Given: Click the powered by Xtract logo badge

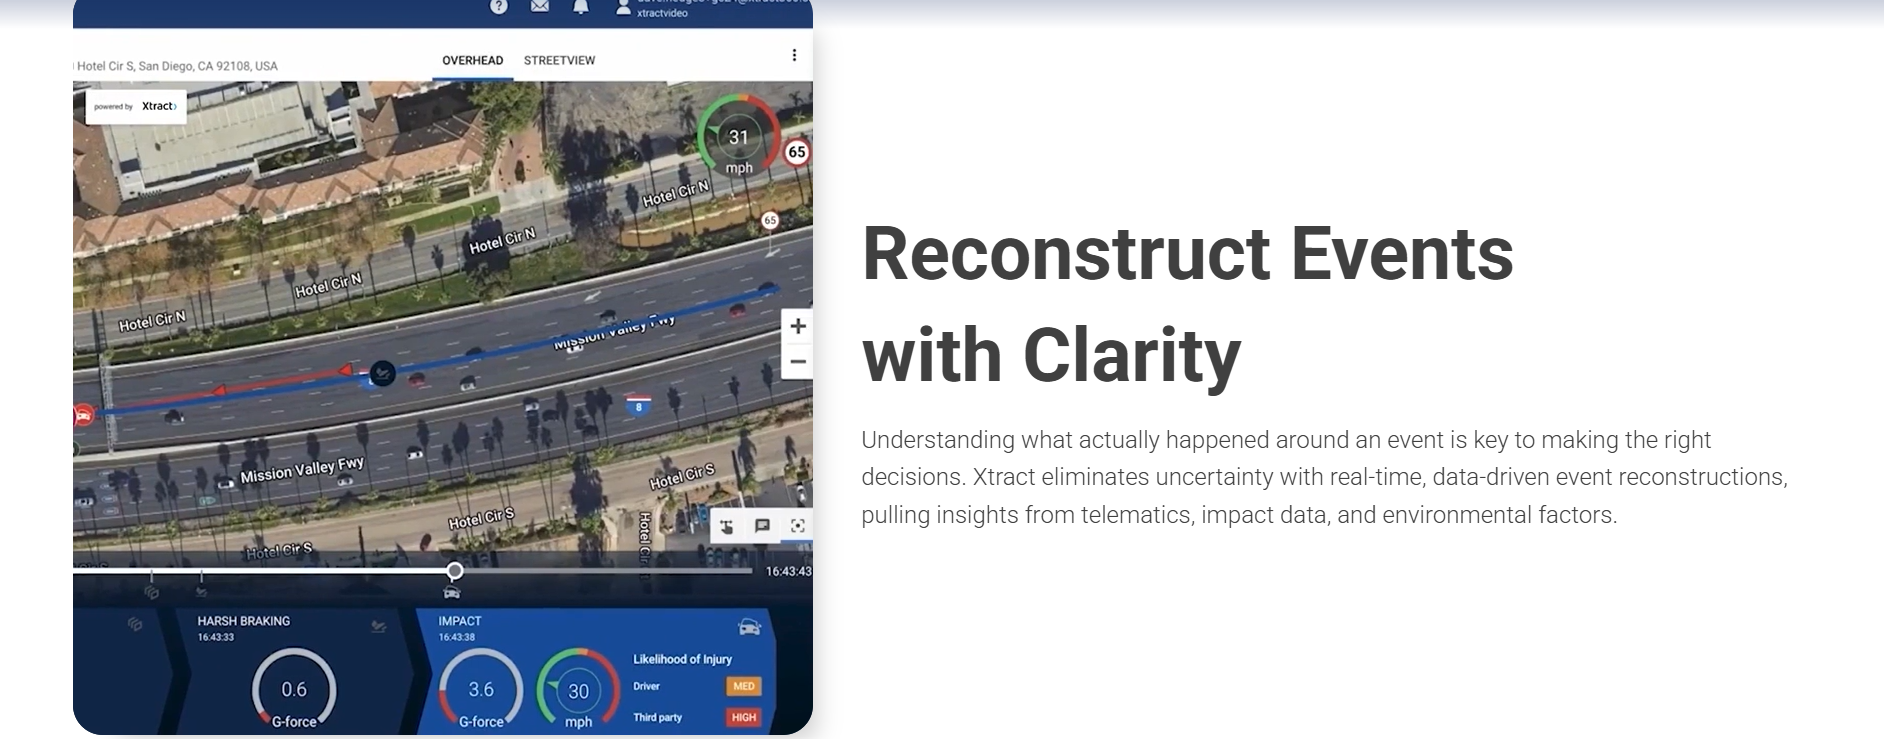Looking at the screenshot, I should [136, 106].
